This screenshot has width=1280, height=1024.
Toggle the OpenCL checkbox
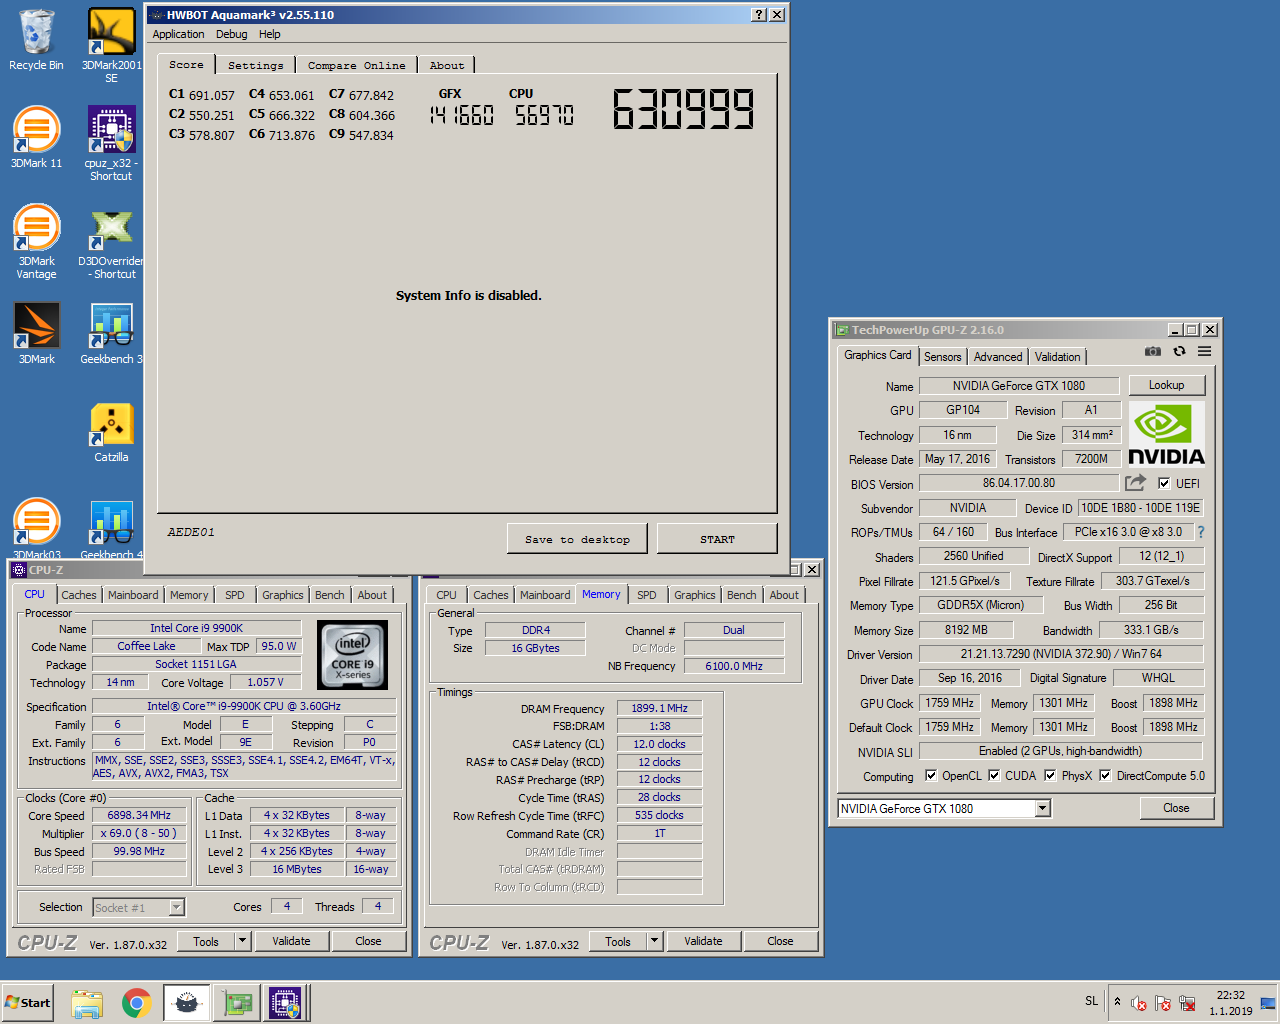(x=931, y=775)
